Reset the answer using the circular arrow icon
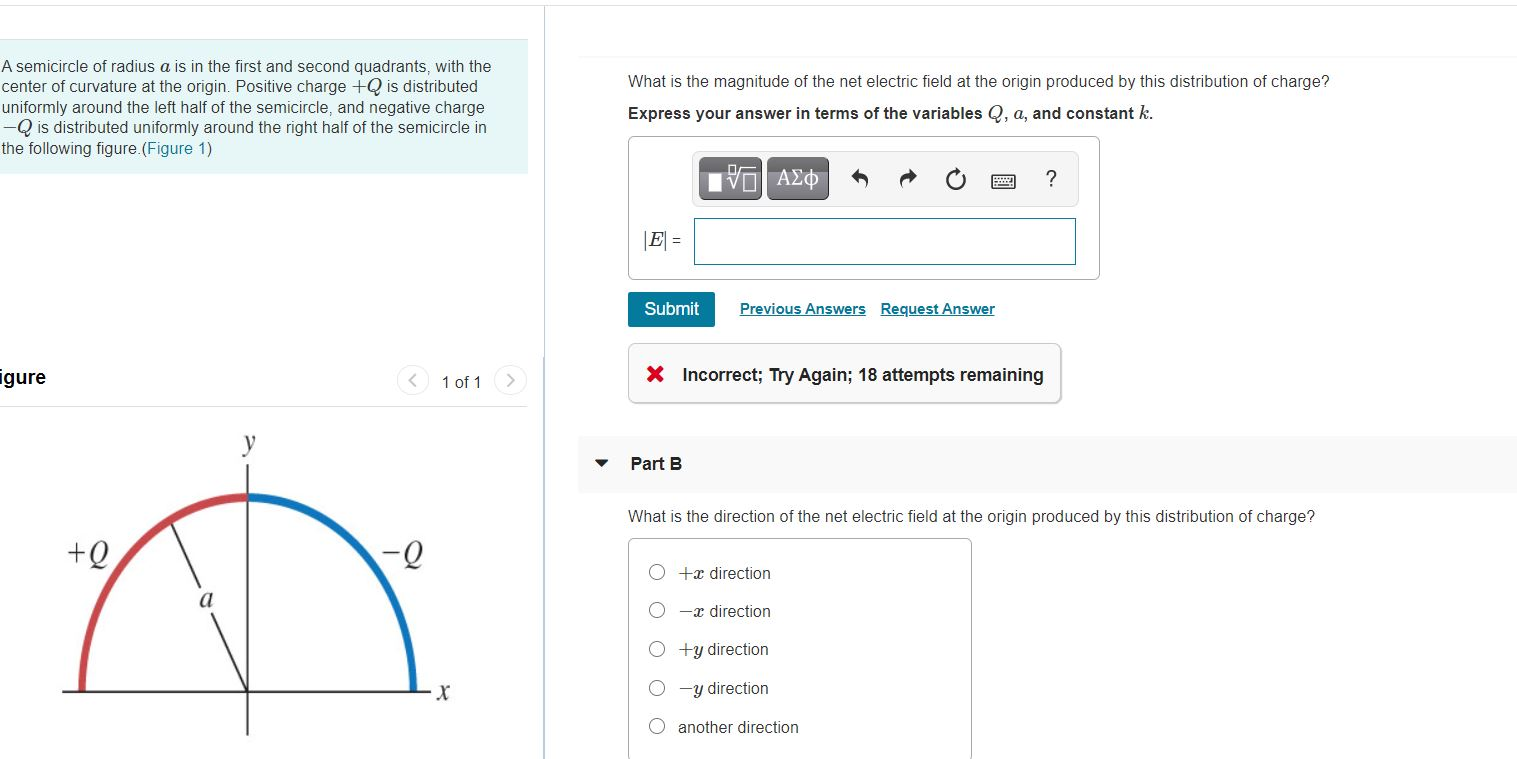This screenshot has height=759, width=1517. tap(954, 178)
